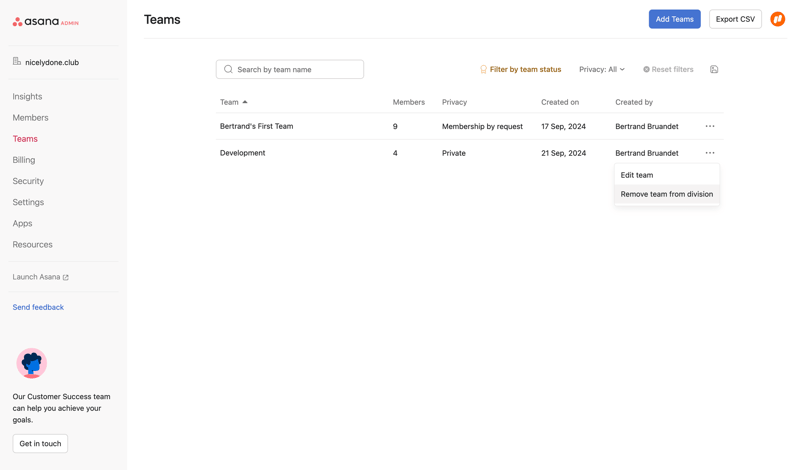Image resolution: width=800 pixels, height=470 pixels.
Task: Click the Add Teams button
Action: click(x=674, y=19)
